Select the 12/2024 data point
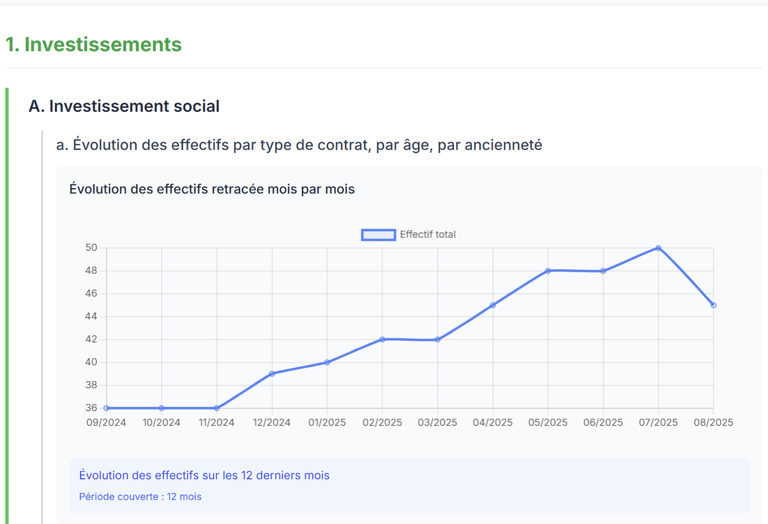Image resolution: width=768 pixels, height=524 pixels. [x=272, y=374]
